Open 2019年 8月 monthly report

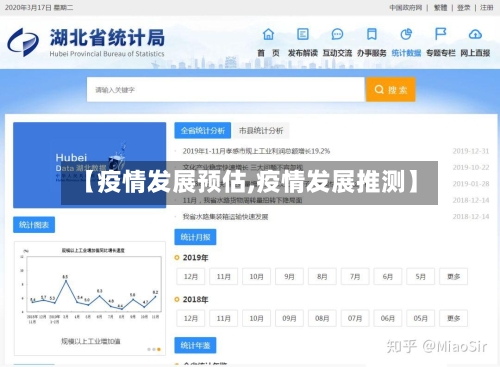coord(322,276)
